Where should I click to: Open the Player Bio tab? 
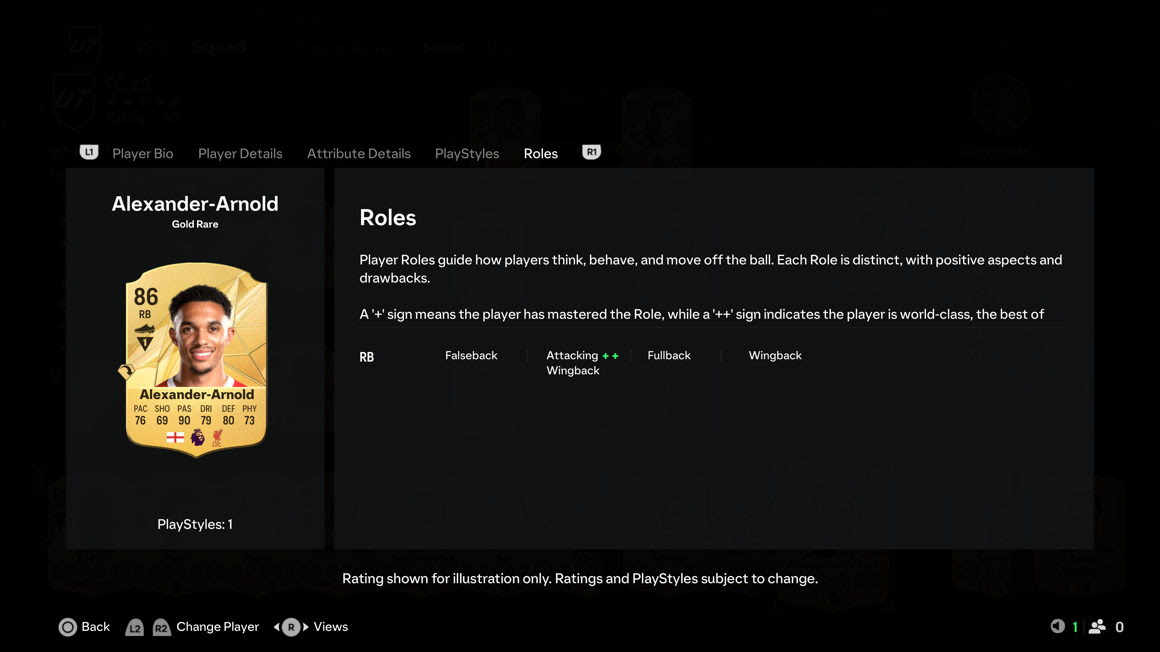tap(143, 153)
